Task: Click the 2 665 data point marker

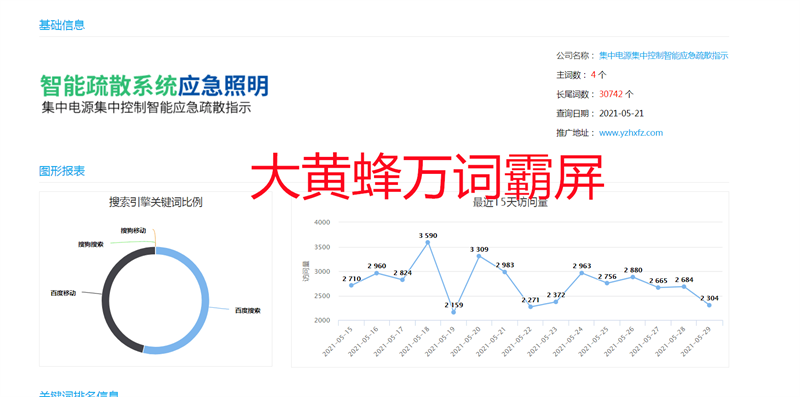Action: [x=658, y=287]
